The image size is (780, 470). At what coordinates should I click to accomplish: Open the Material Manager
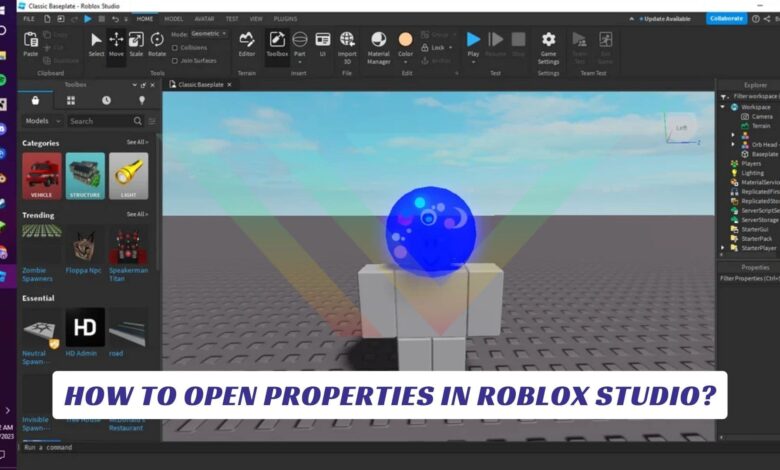click(x=379, y=47)
